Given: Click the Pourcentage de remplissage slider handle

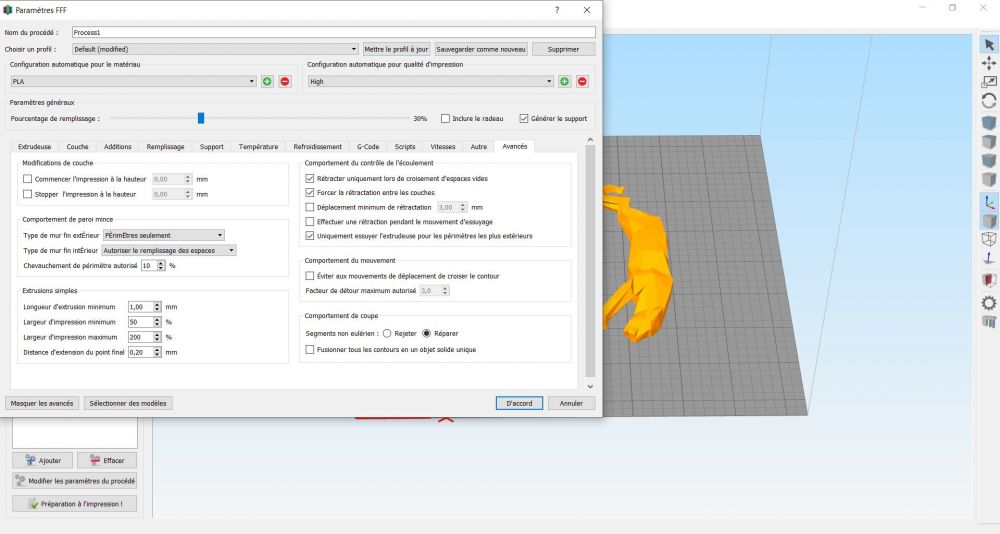Looking at the screenshot, I should [201, 118].
